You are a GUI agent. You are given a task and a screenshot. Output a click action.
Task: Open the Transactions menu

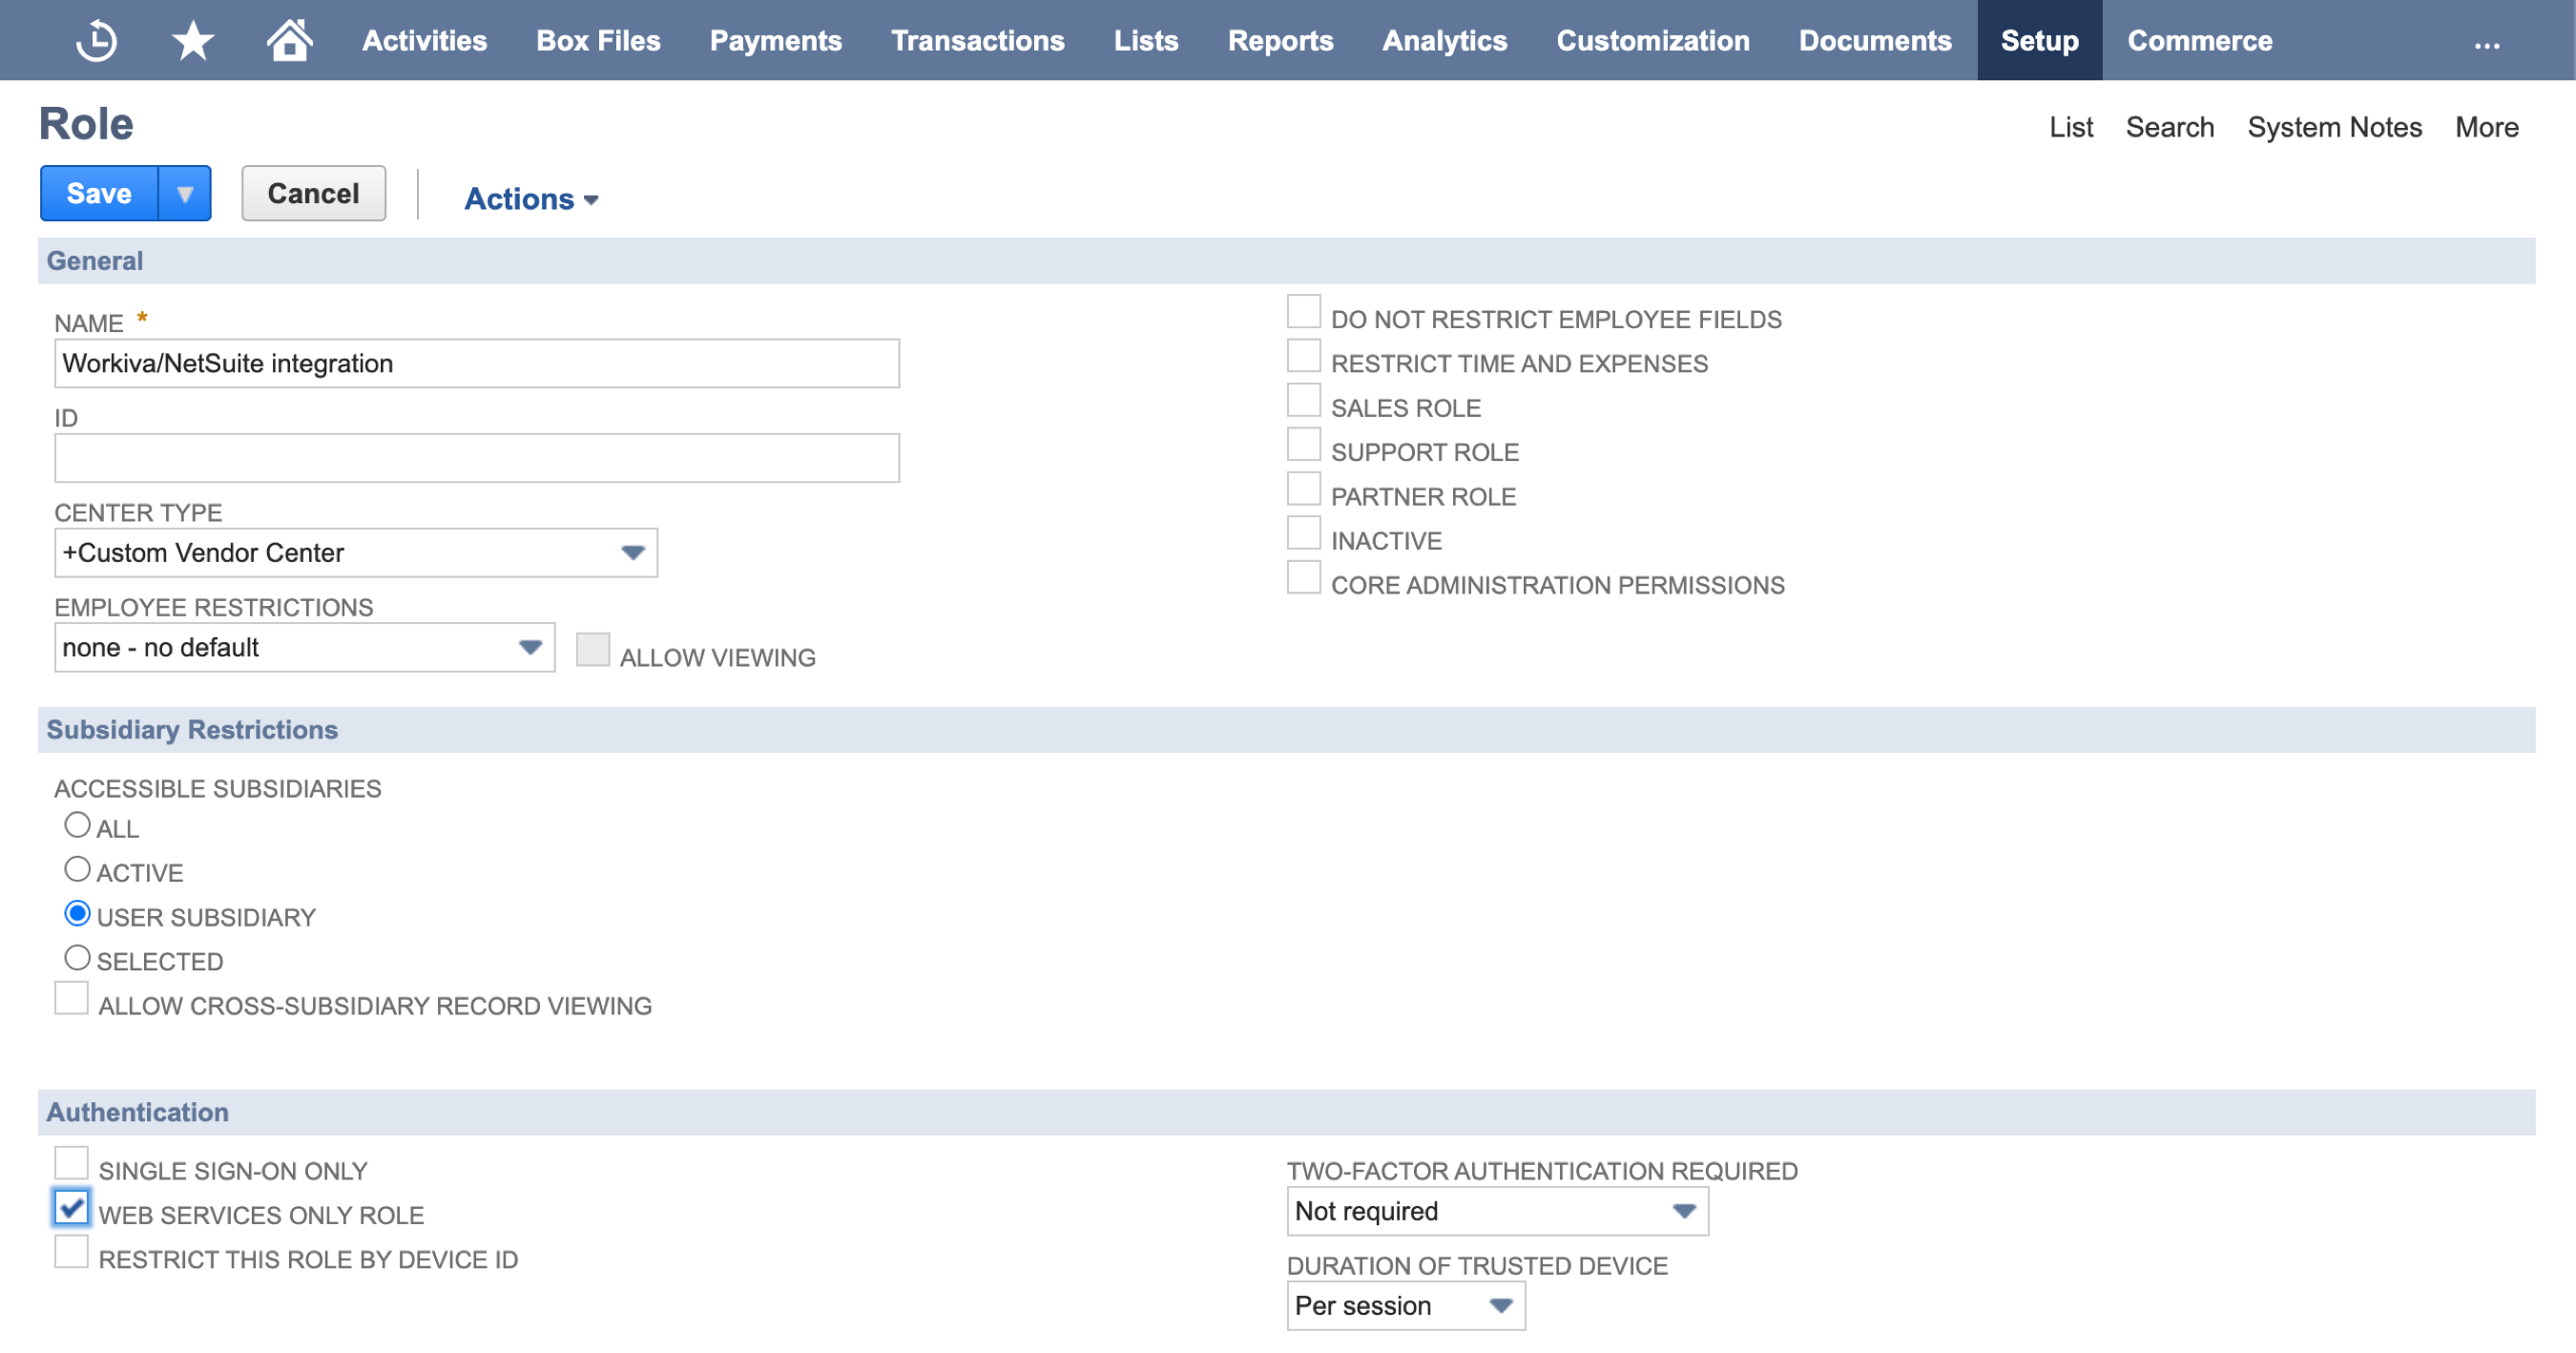(x=978, y=40)
